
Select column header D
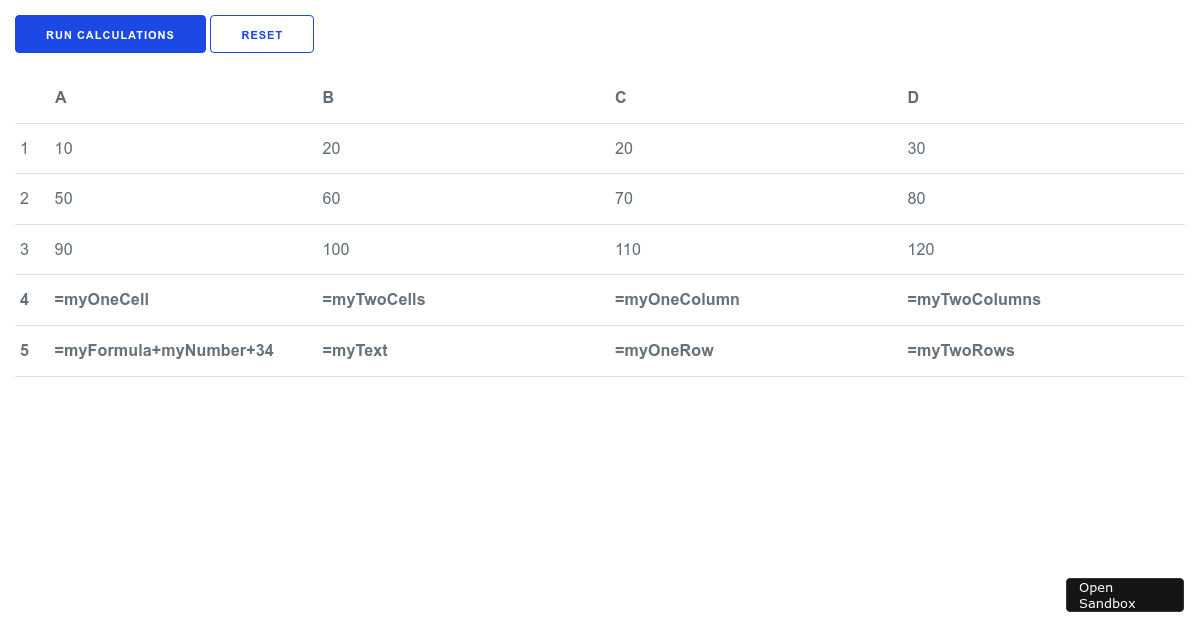pyautogui.click(x=912, y=97)
